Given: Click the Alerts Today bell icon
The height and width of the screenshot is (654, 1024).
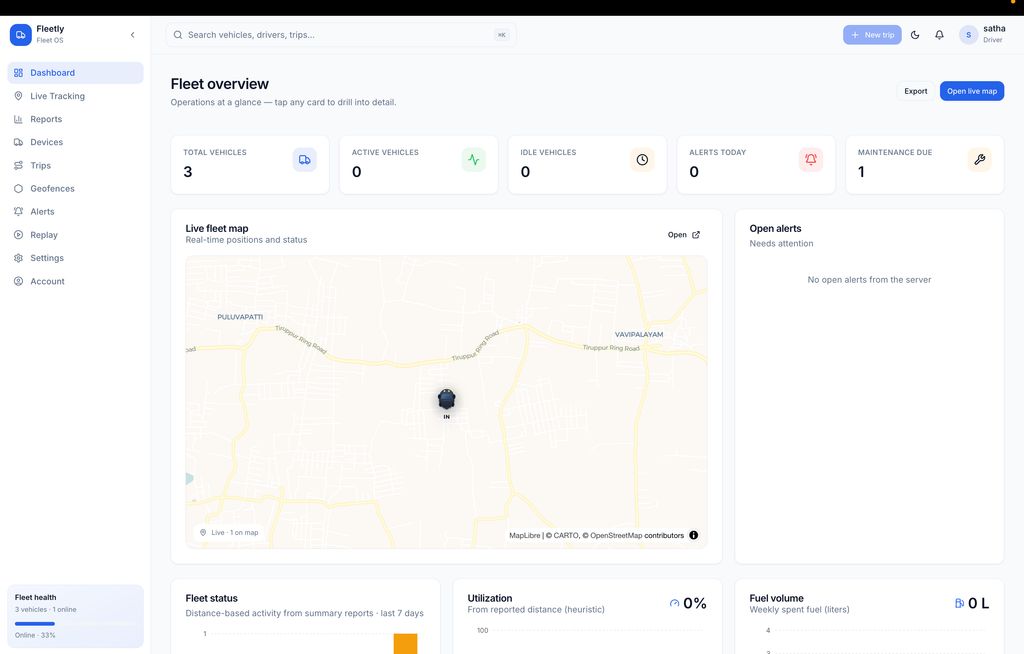Looking at the screenshot, I should point(811,160).
